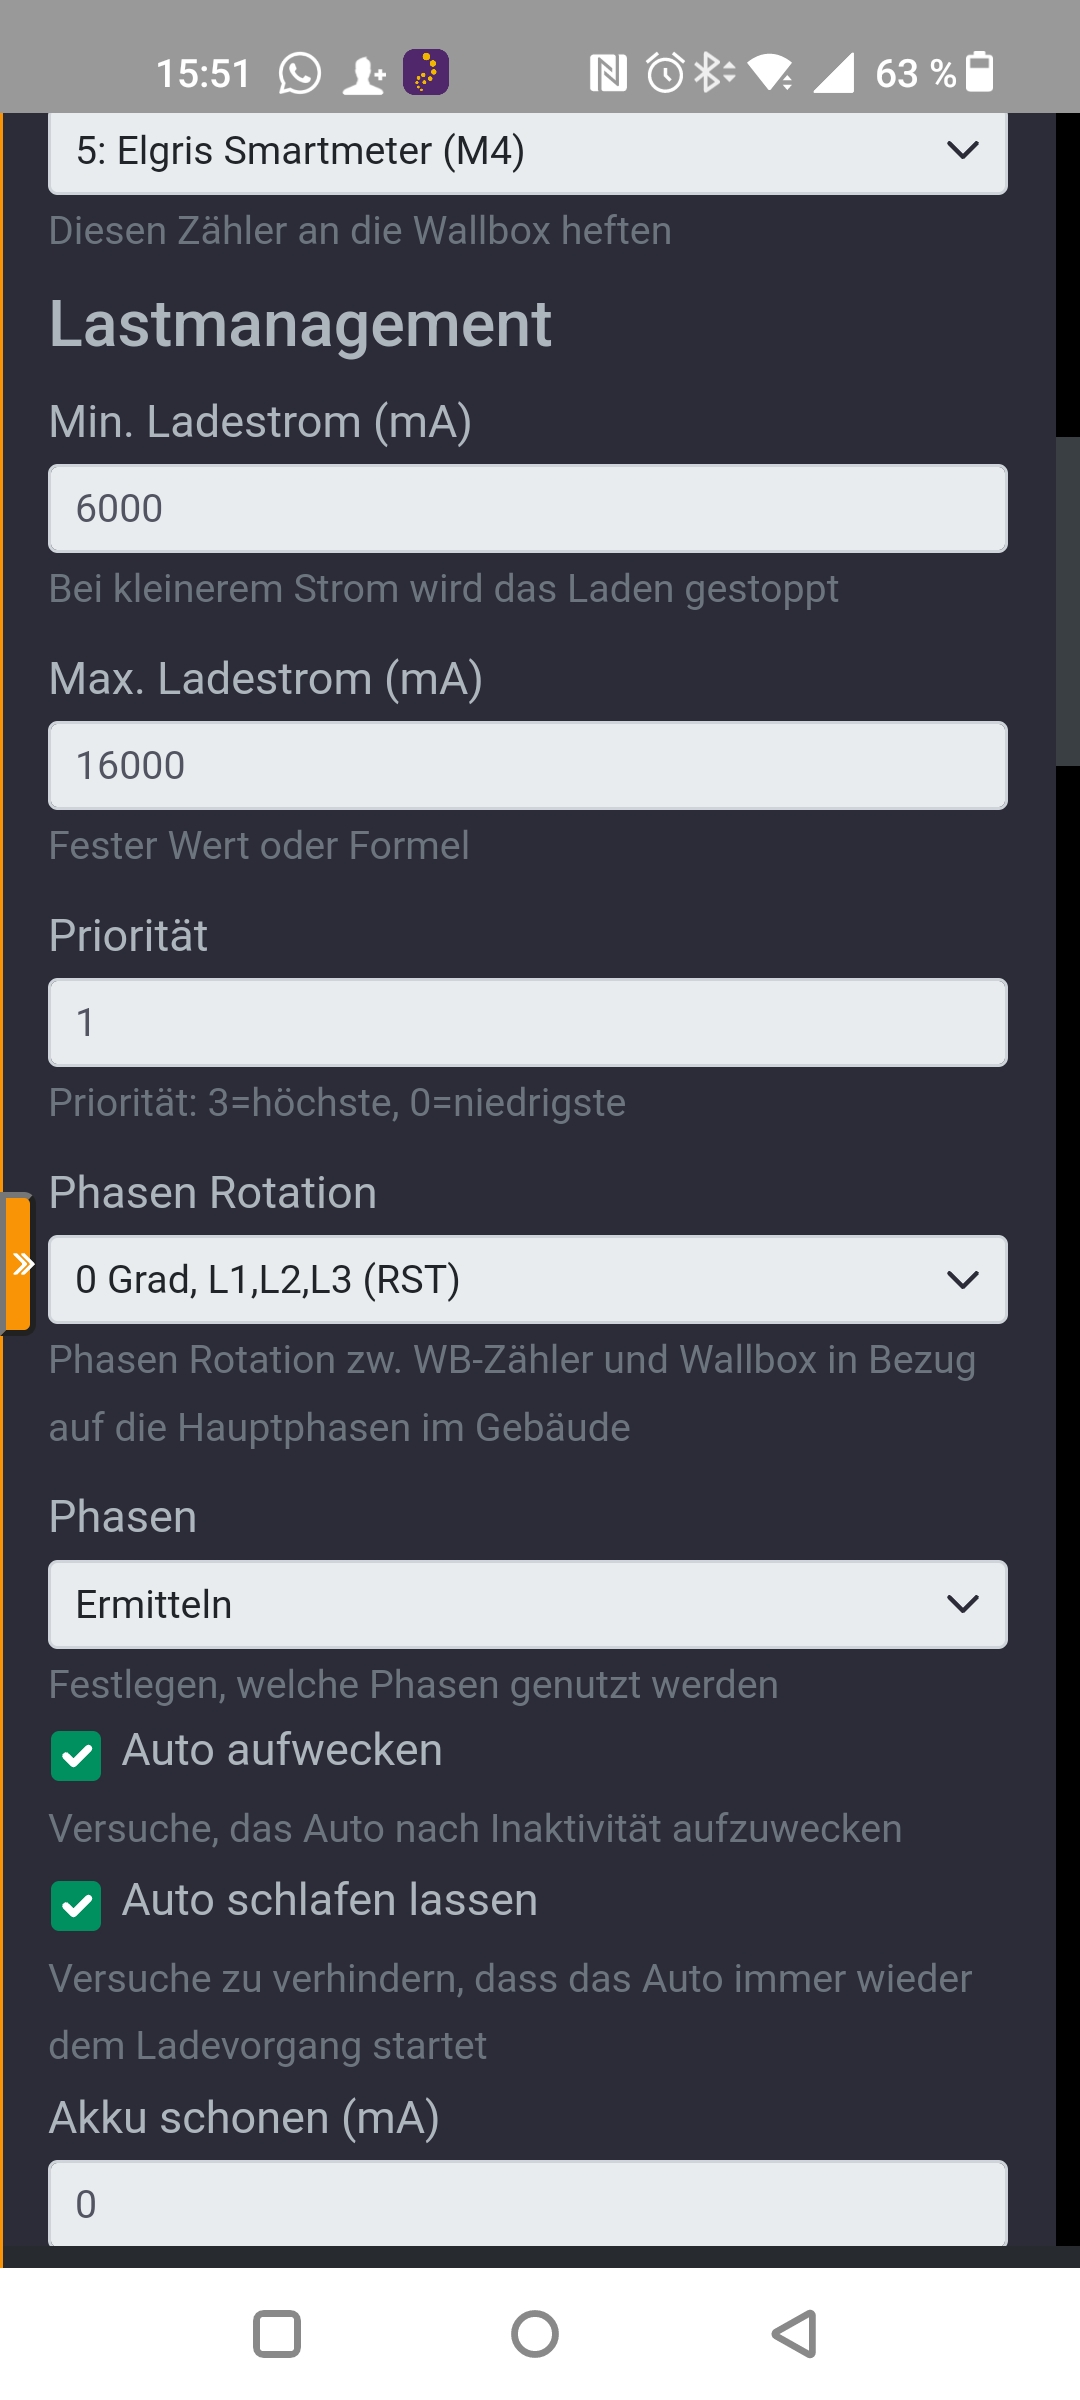Open the Phasen Ermitteln dropdown
Image resolution: width=1080 pixels, height=2400 pixels.
coord(528,1604)
